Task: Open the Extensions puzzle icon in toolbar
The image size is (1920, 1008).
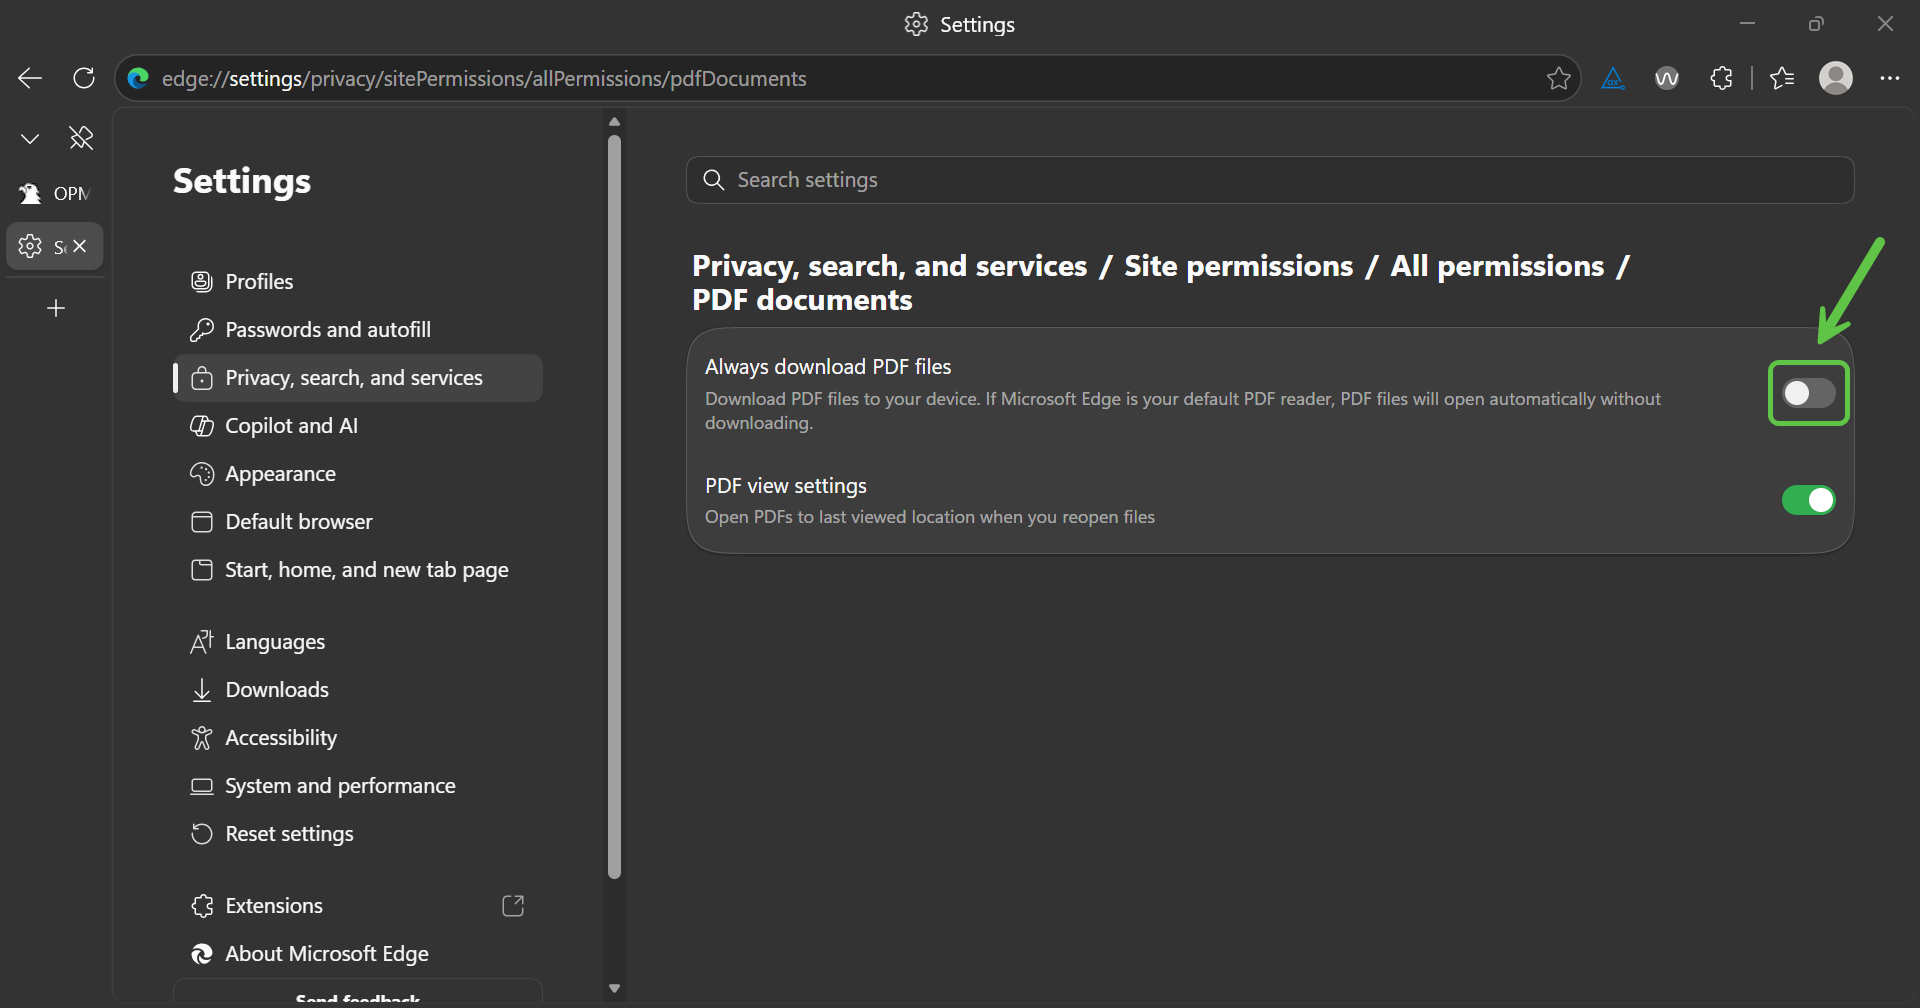Action: pyautogui.click(x=1721, y=78)
